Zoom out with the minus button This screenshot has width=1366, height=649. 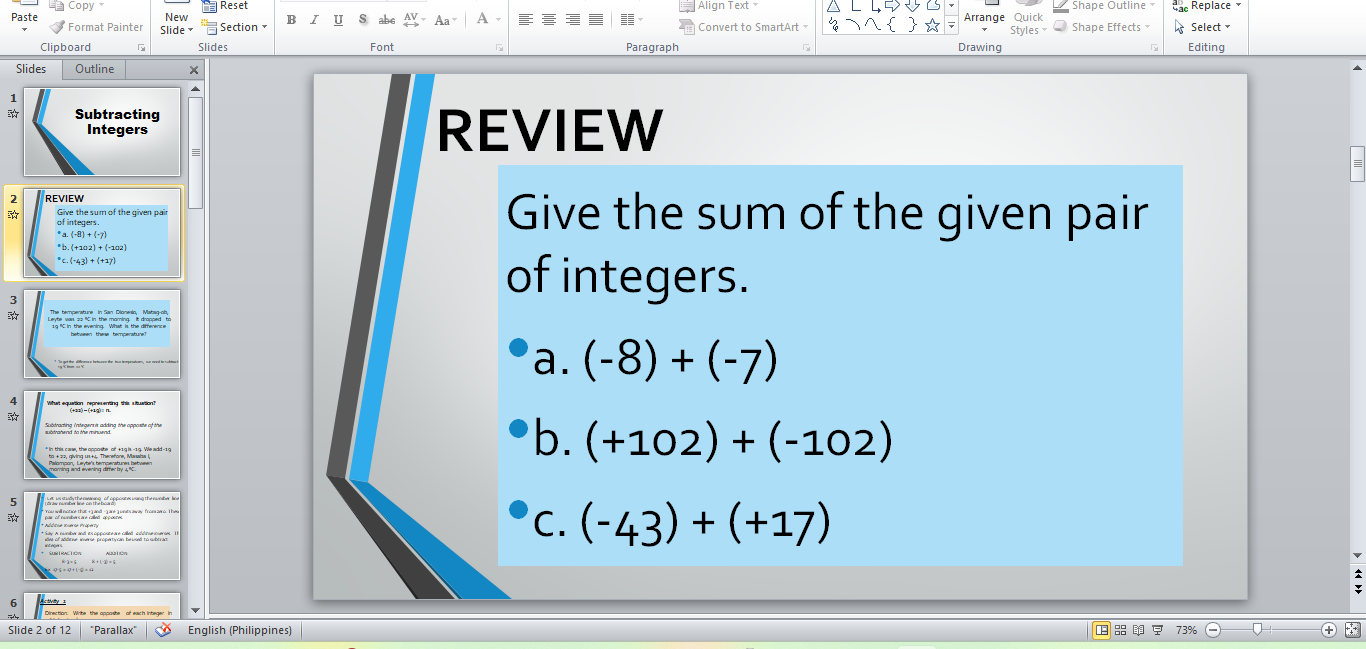point(1213,630)
